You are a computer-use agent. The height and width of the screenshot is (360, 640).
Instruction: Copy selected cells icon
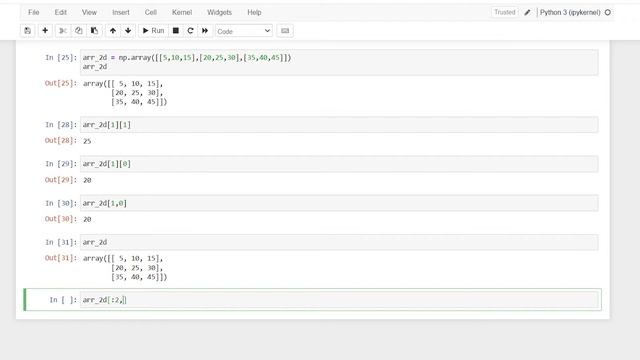pyautogui.click(x=78, y=31)
